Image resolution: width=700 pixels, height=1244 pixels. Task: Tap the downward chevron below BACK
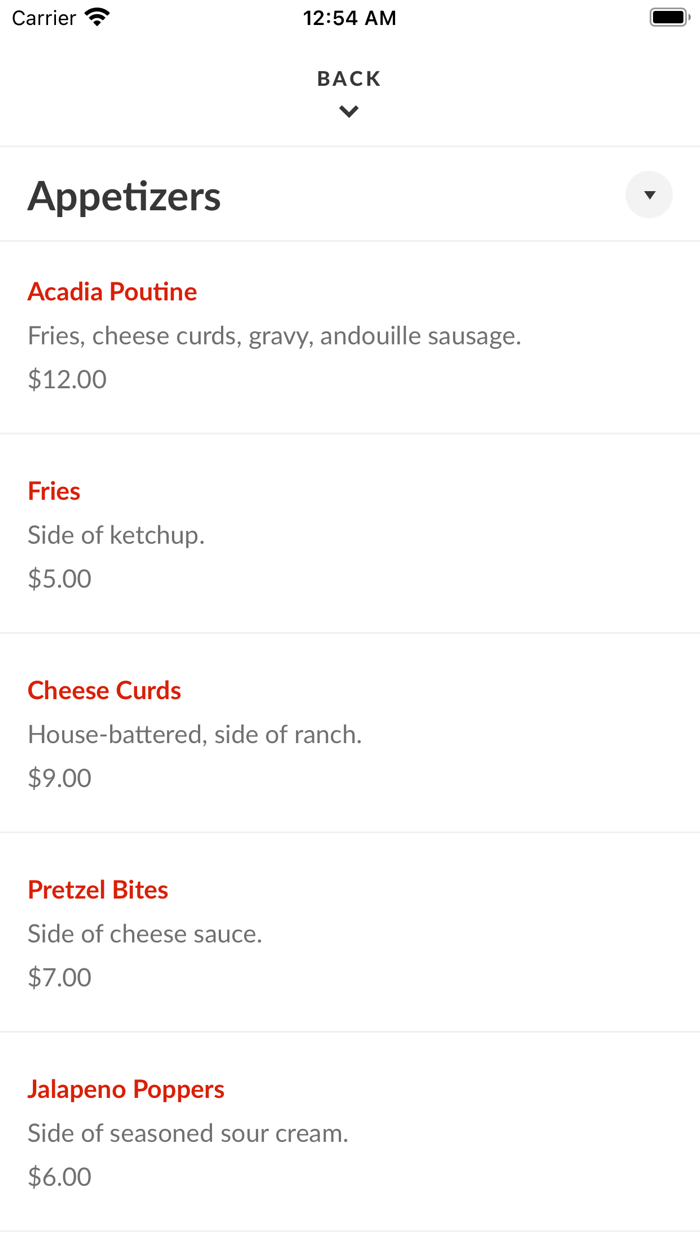point(348,111)
